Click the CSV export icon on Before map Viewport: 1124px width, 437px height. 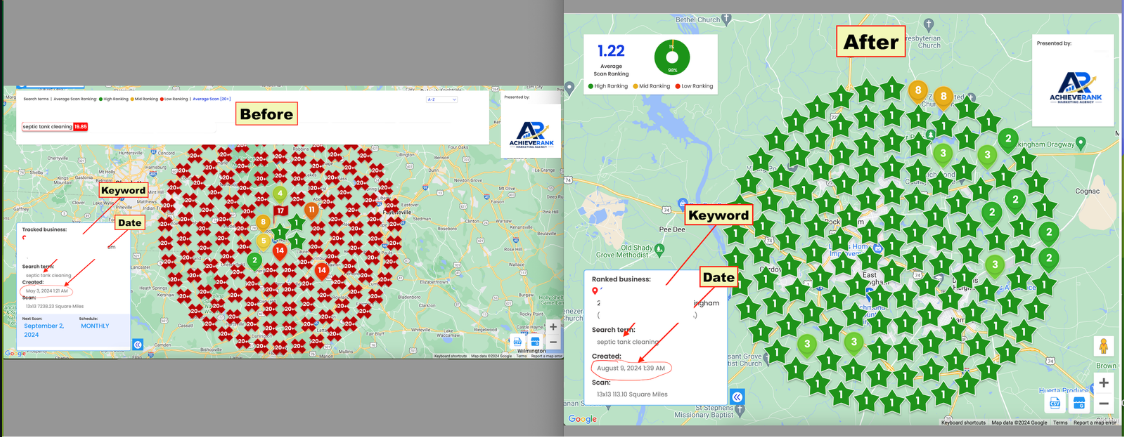(518, 342)
